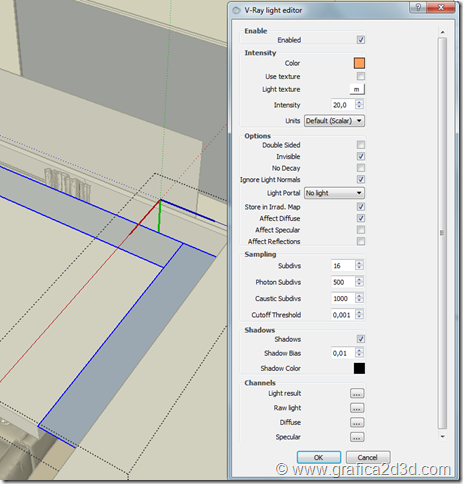Click the Intensity value field
This screenshot has height=484, width=463.
(x=343, y=105)
